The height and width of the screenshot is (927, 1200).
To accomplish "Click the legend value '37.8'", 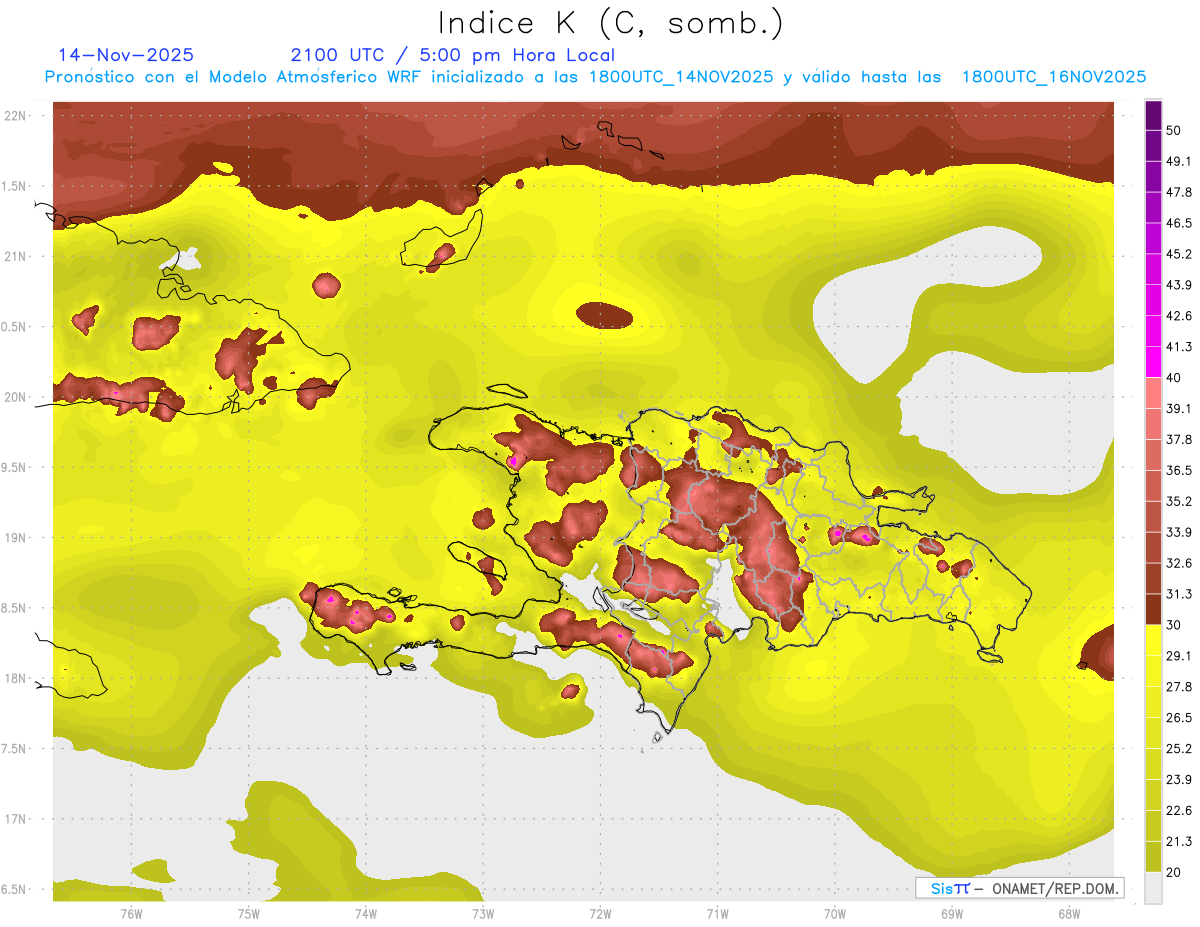I will (1179, 439).
